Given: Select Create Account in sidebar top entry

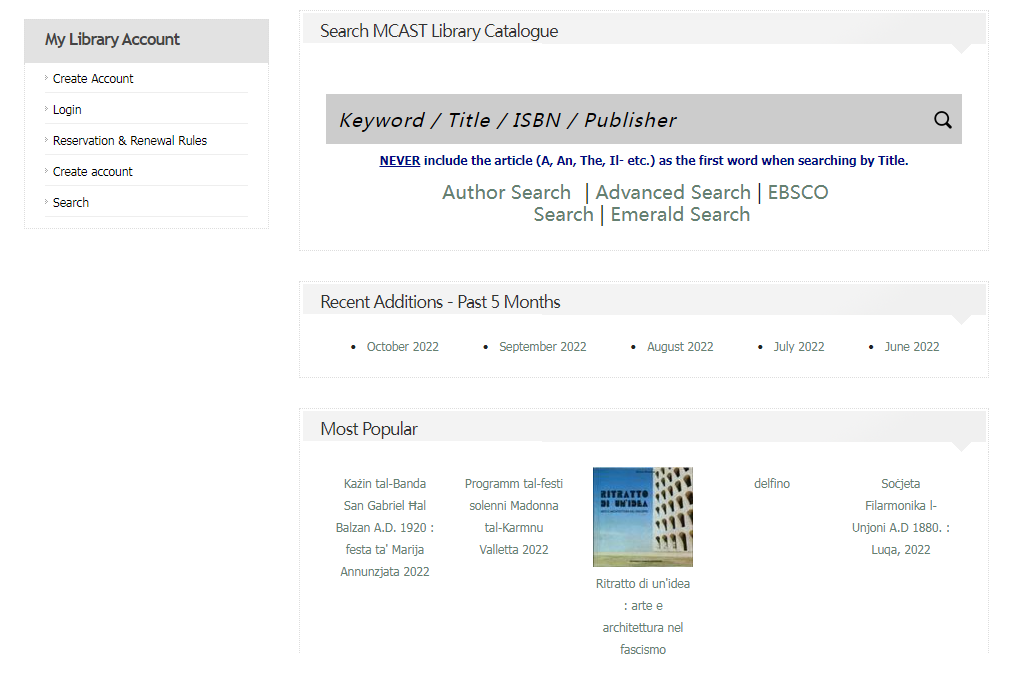Looking at the screenshot, I should point(93,78).
